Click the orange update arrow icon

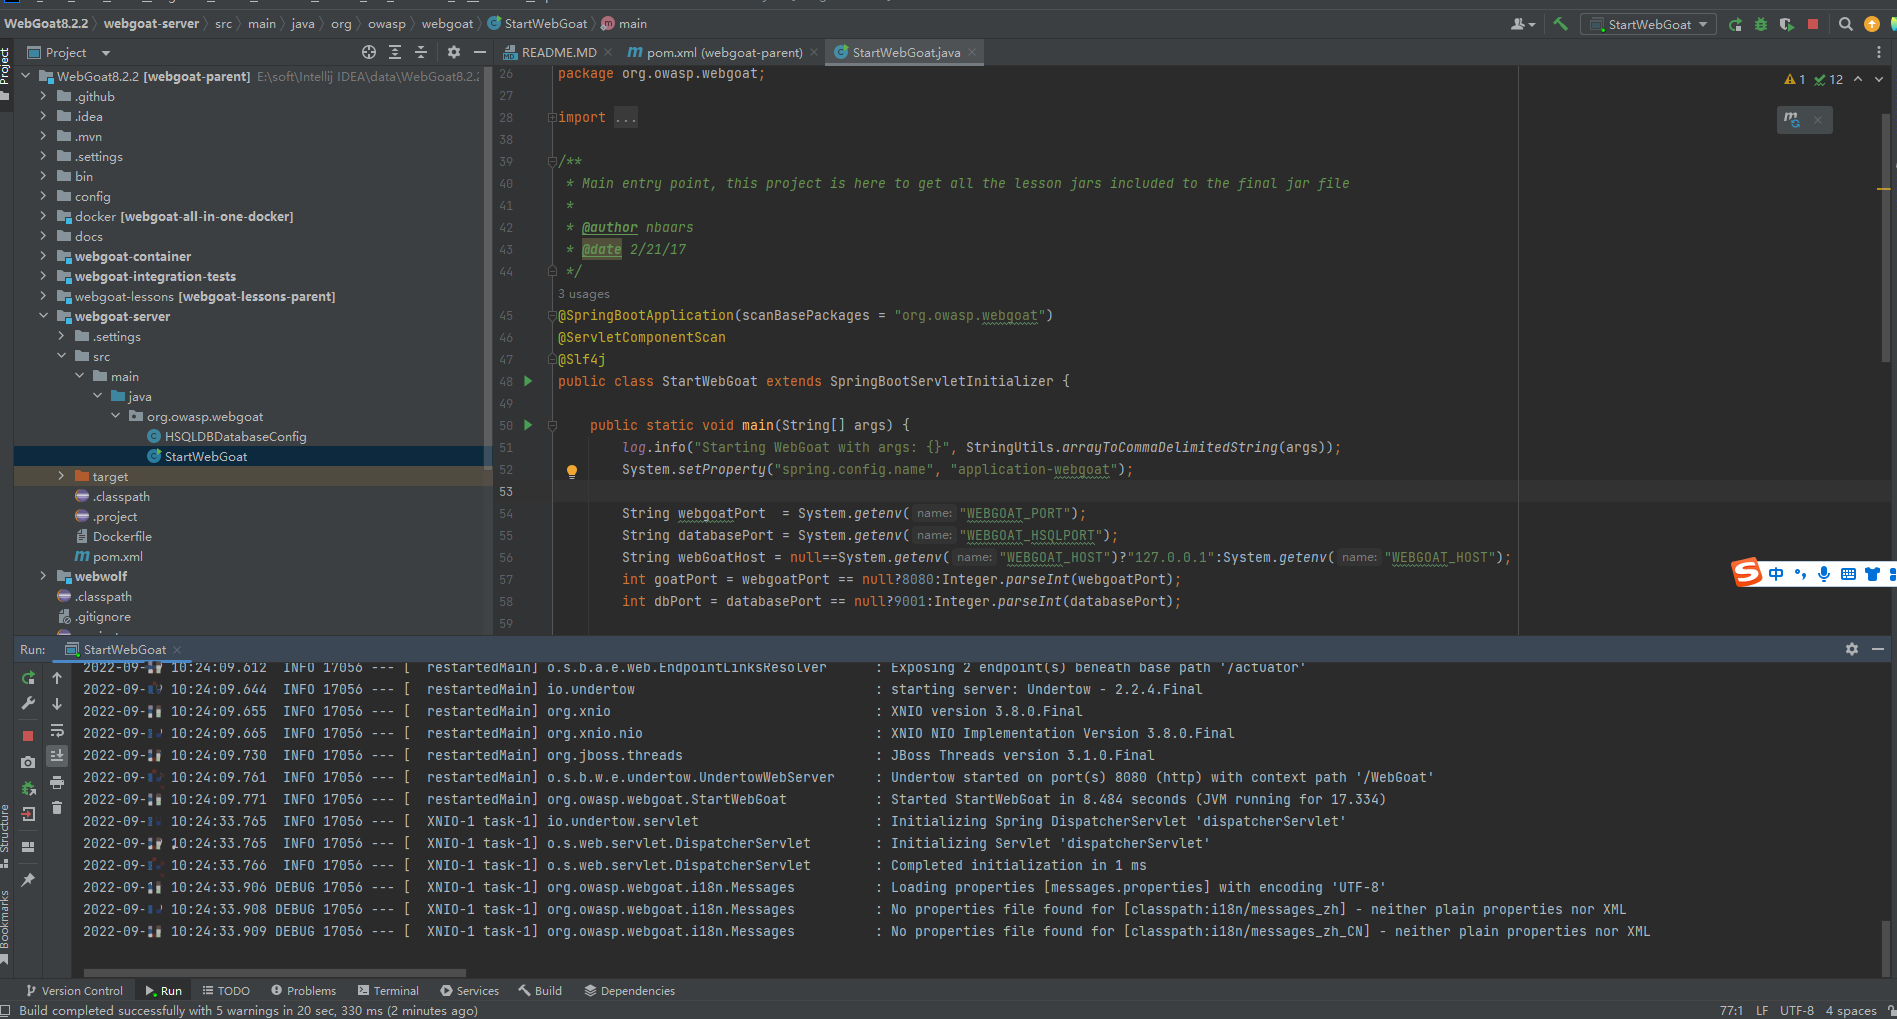(x=1872, y=24)
